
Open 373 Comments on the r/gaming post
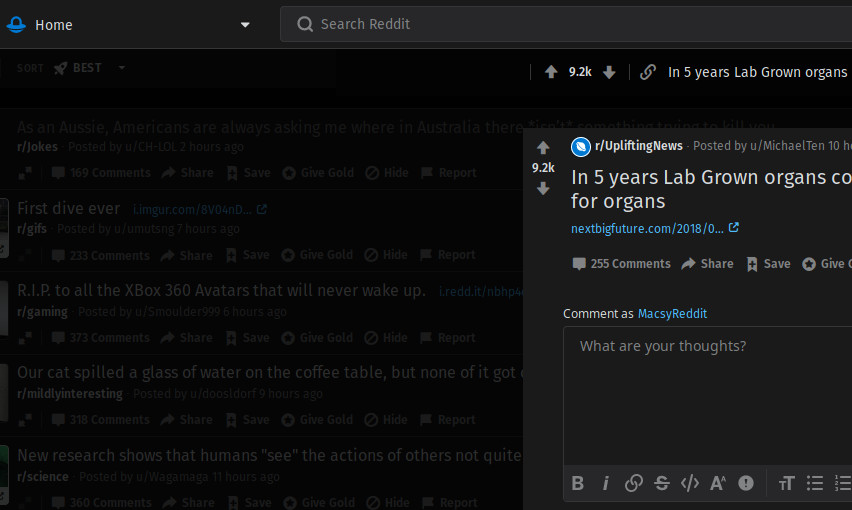coord(101,338)
